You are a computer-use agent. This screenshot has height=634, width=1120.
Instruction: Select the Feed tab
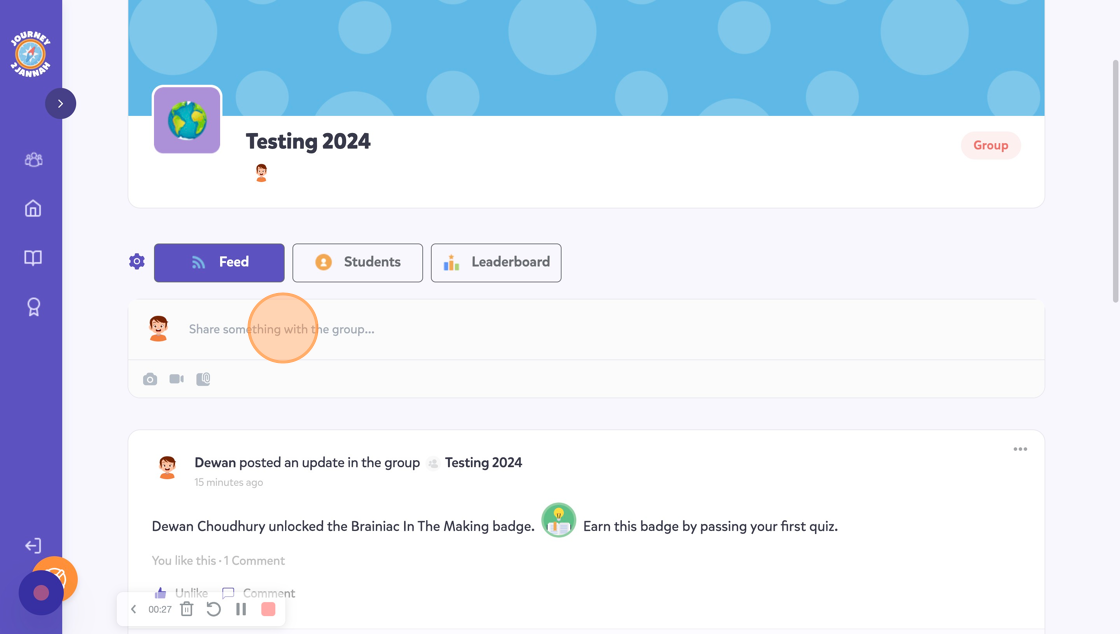[x=219, y=262]
